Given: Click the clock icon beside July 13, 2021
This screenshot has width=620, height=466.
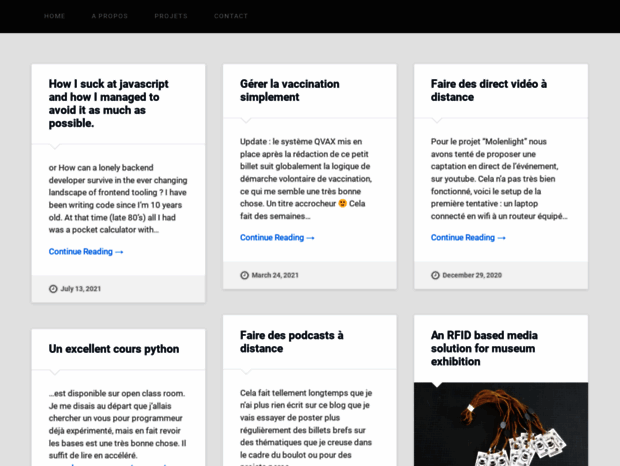Looking at the screenshot, I should coord(53,289).
